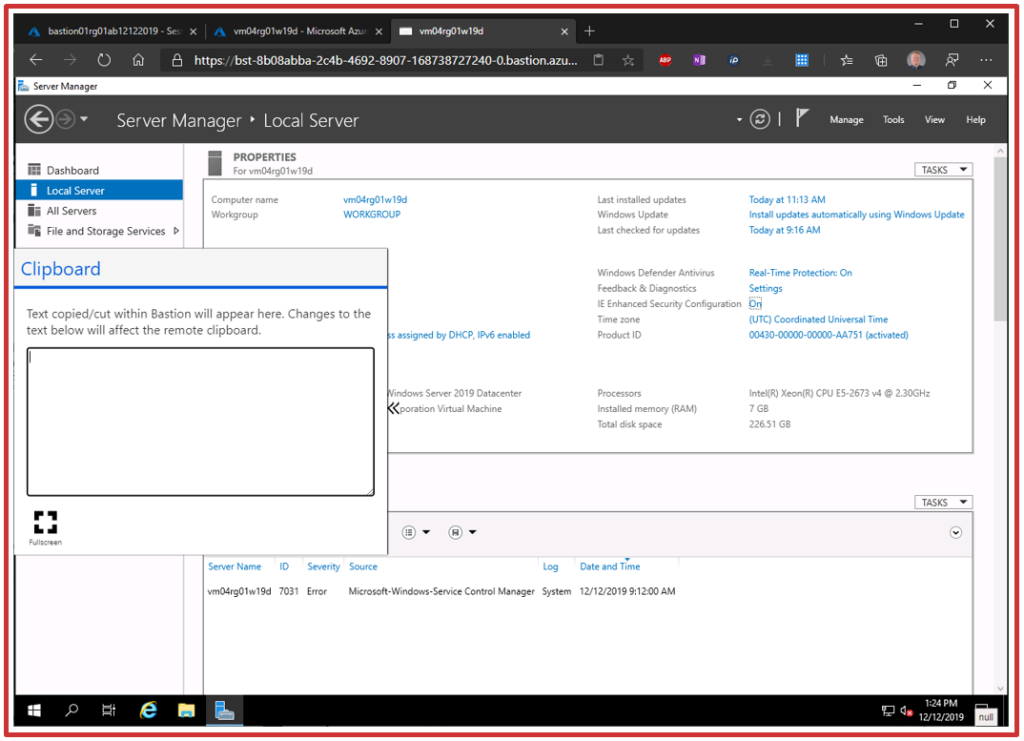Open a new browser tab
Viewport: 1024px width, 741px height.
click(x=590, y=31)
